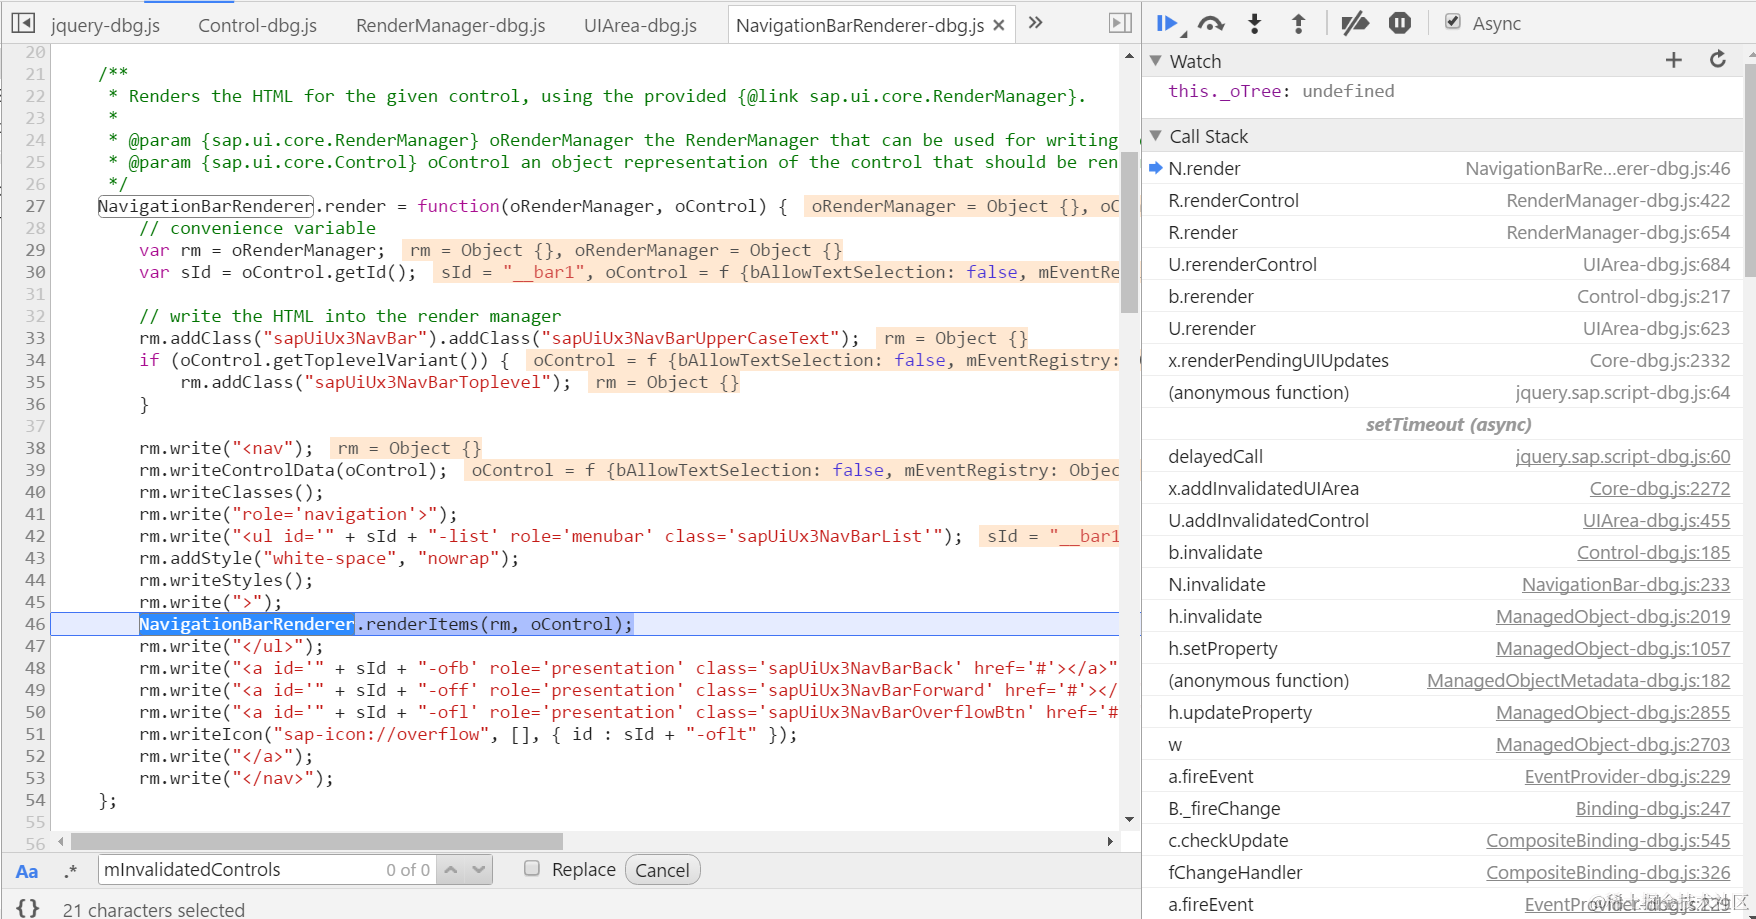The width and height of the screenshot is (1756, 919).
Task: Select B._fireChange call stack frame
Action: [1443, 809]
